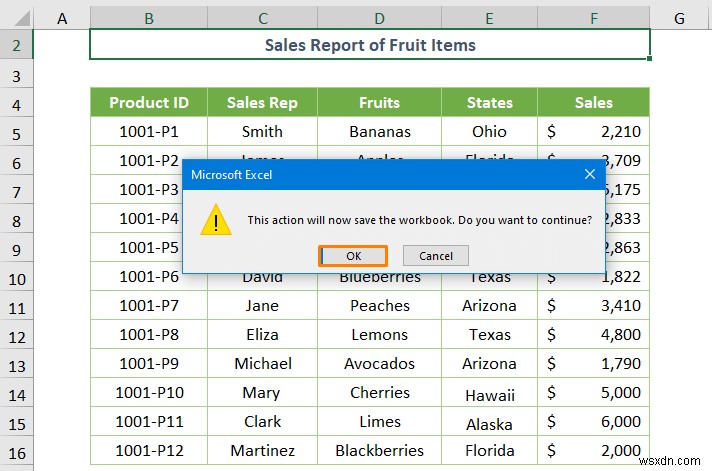712x471 pixels.
Task: Select column B header
Action: [x=148, y=17]
